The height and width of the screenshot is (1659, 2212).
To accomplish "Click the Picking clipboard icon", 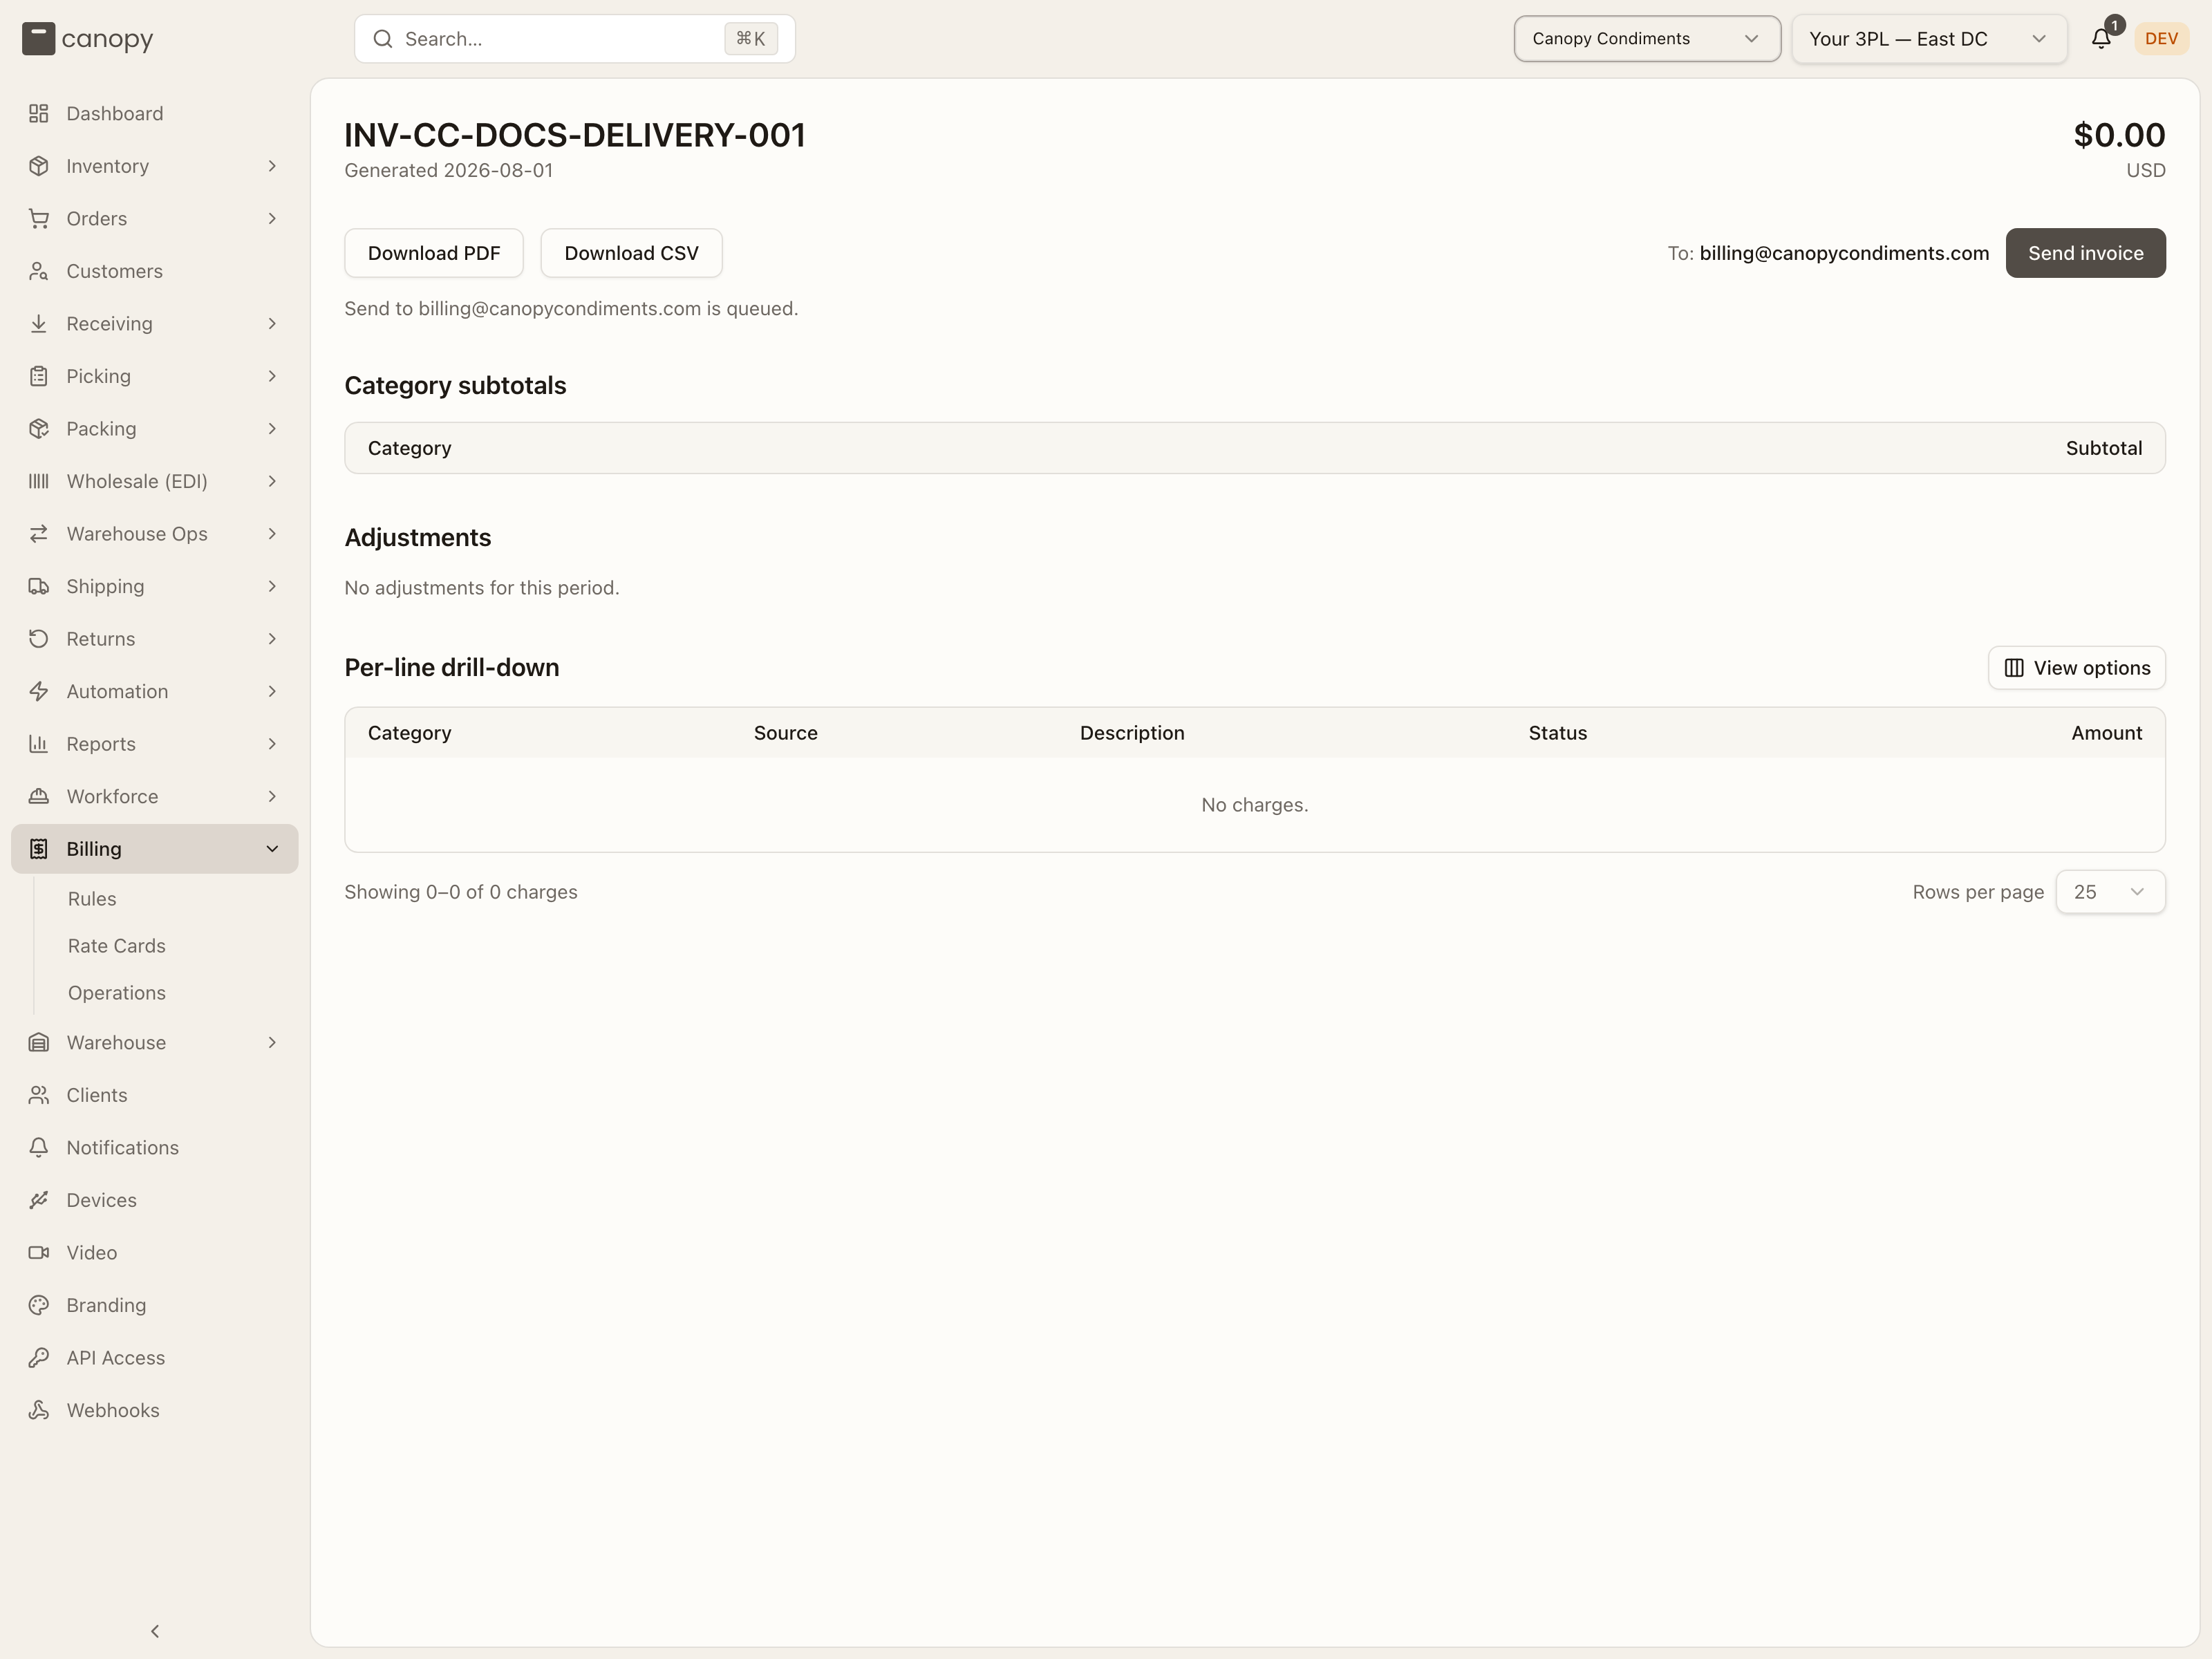I will click(x=39, y=376).
